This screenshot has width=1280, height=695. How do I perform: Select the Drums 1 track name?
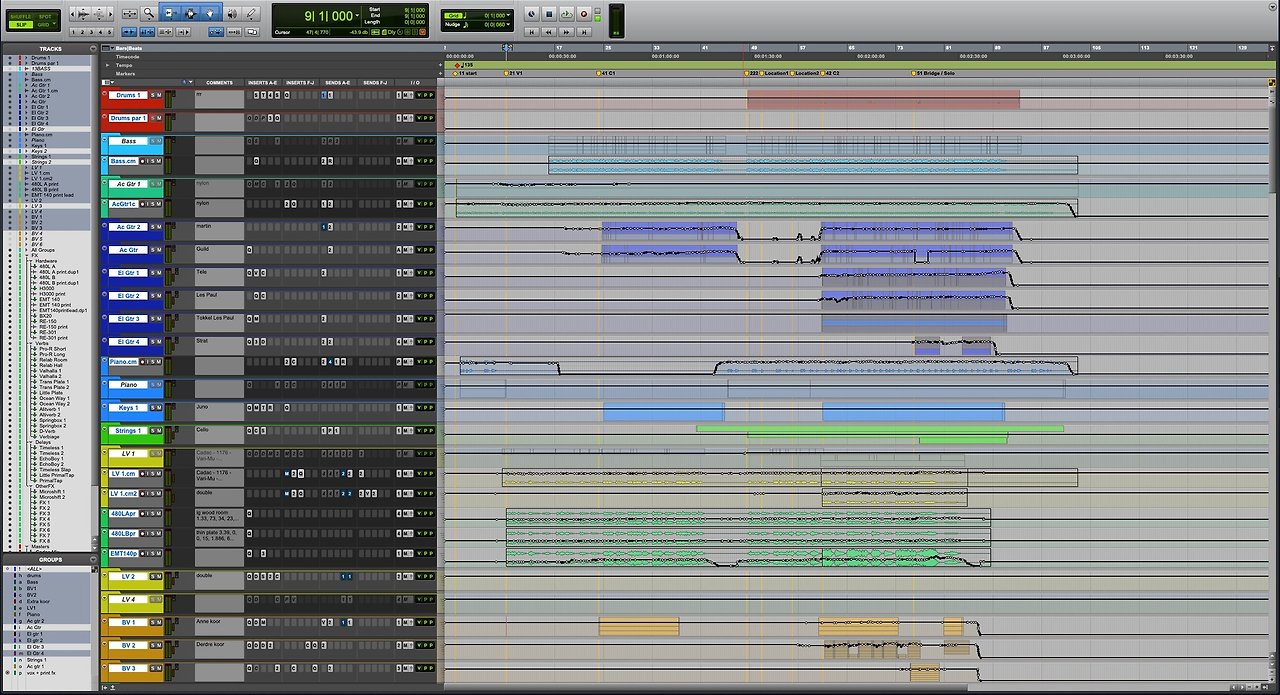point(128,95)
